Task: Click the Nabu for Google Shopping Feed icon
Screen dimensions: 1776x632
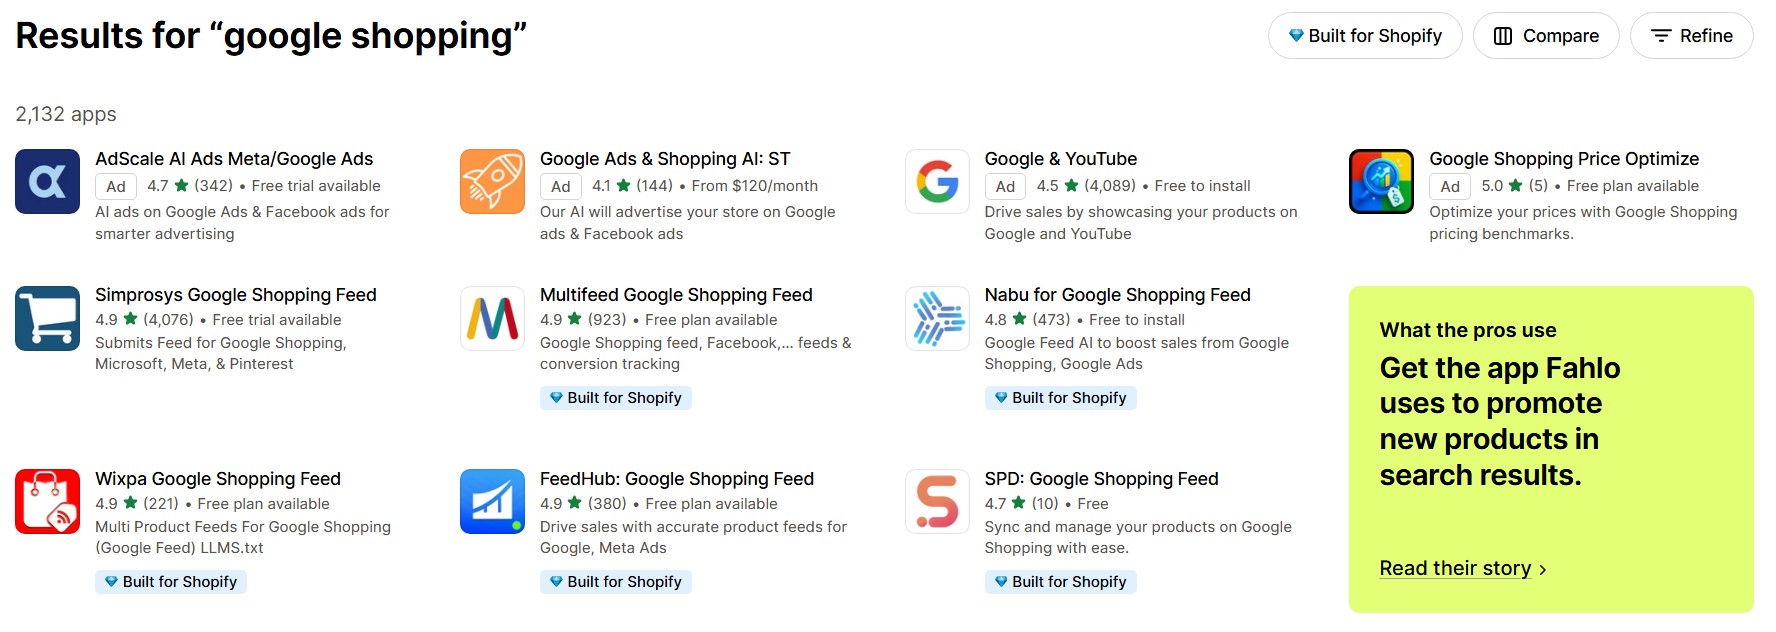Action: point(937,318)
